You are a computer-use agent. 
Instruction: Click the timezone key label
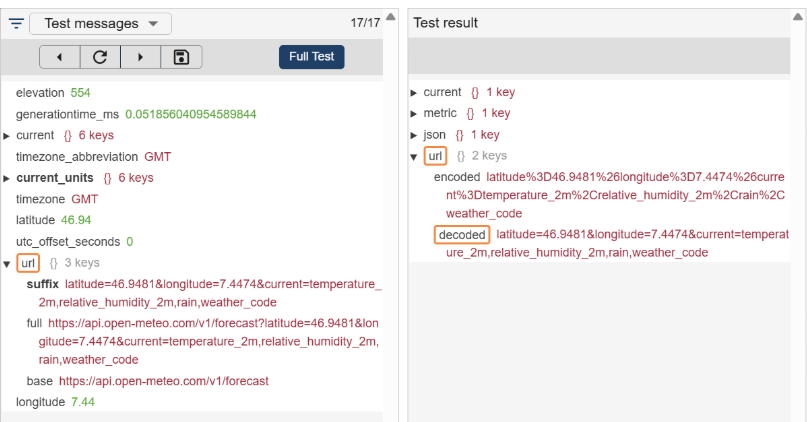coord(42,199)
